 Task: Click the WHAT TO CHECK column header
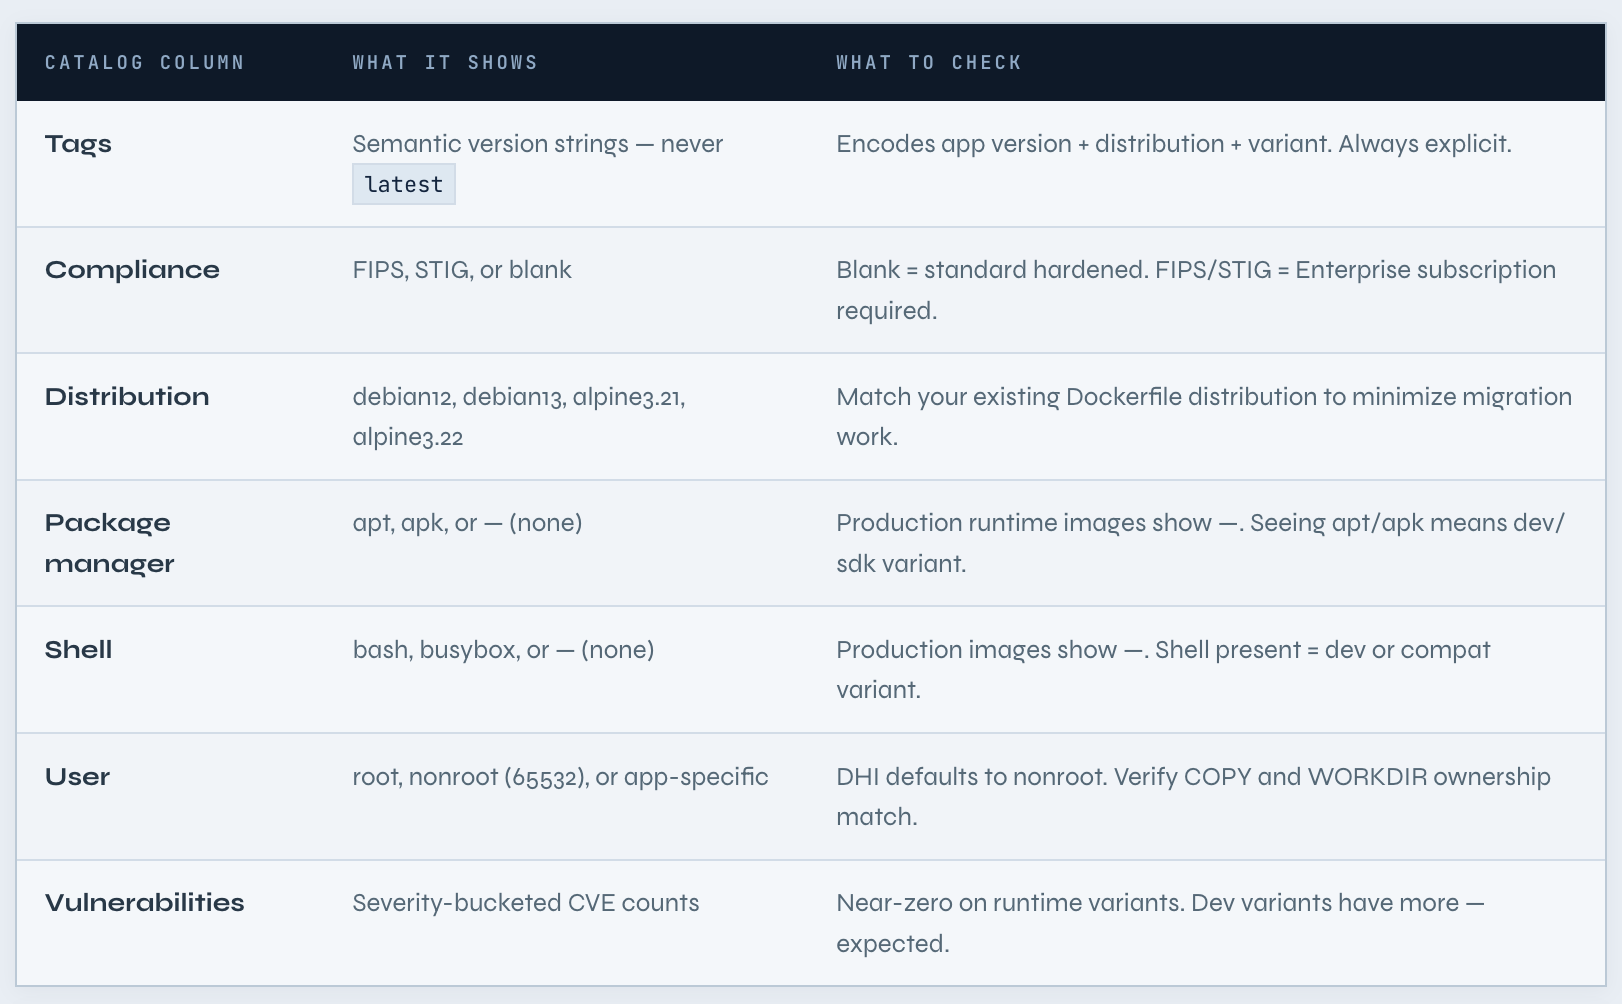[928, 62]
